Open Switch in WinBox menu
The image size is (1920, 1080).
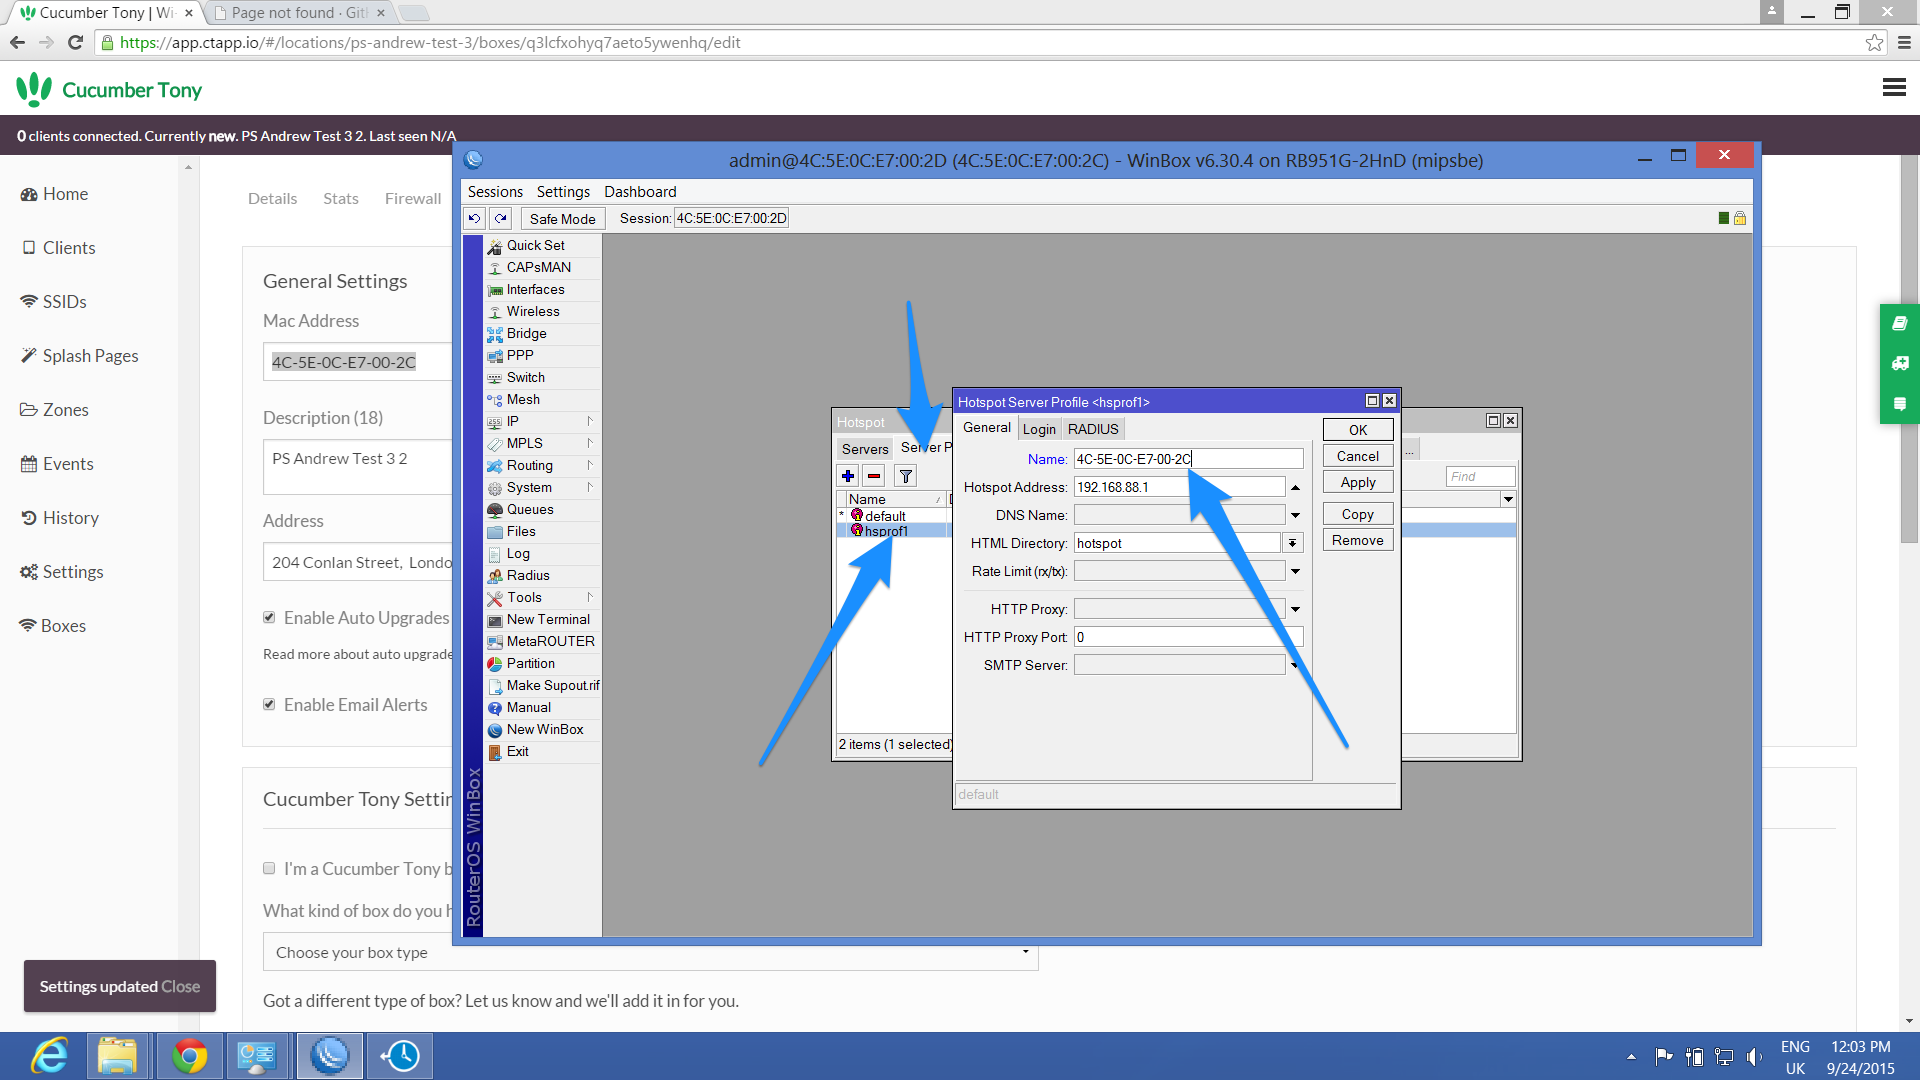pyautogui.click(x=525, y=377)
